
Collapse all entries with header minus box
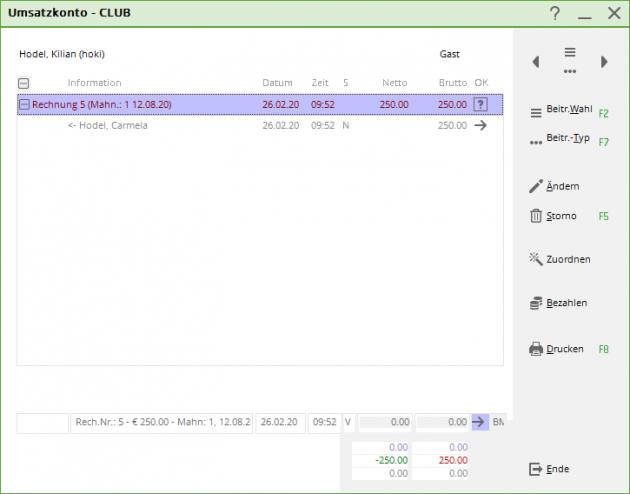pyautogui.click(x=23, y=83)
